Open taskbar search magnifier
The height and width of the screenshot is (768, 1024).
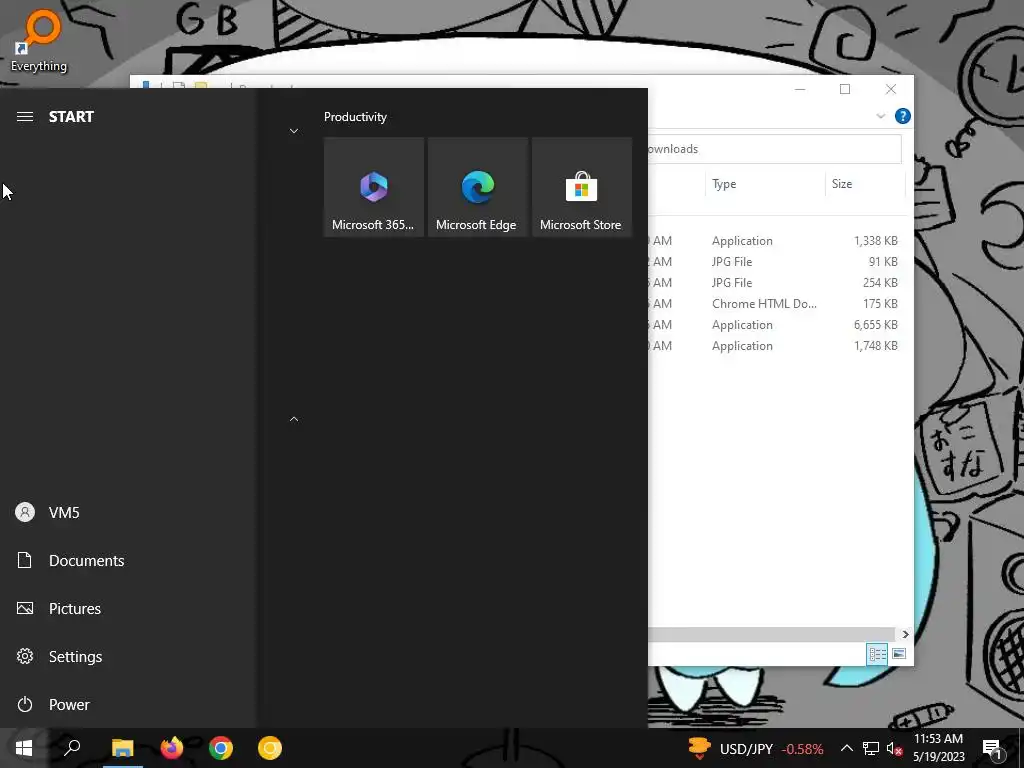click(x=72, y=748)
